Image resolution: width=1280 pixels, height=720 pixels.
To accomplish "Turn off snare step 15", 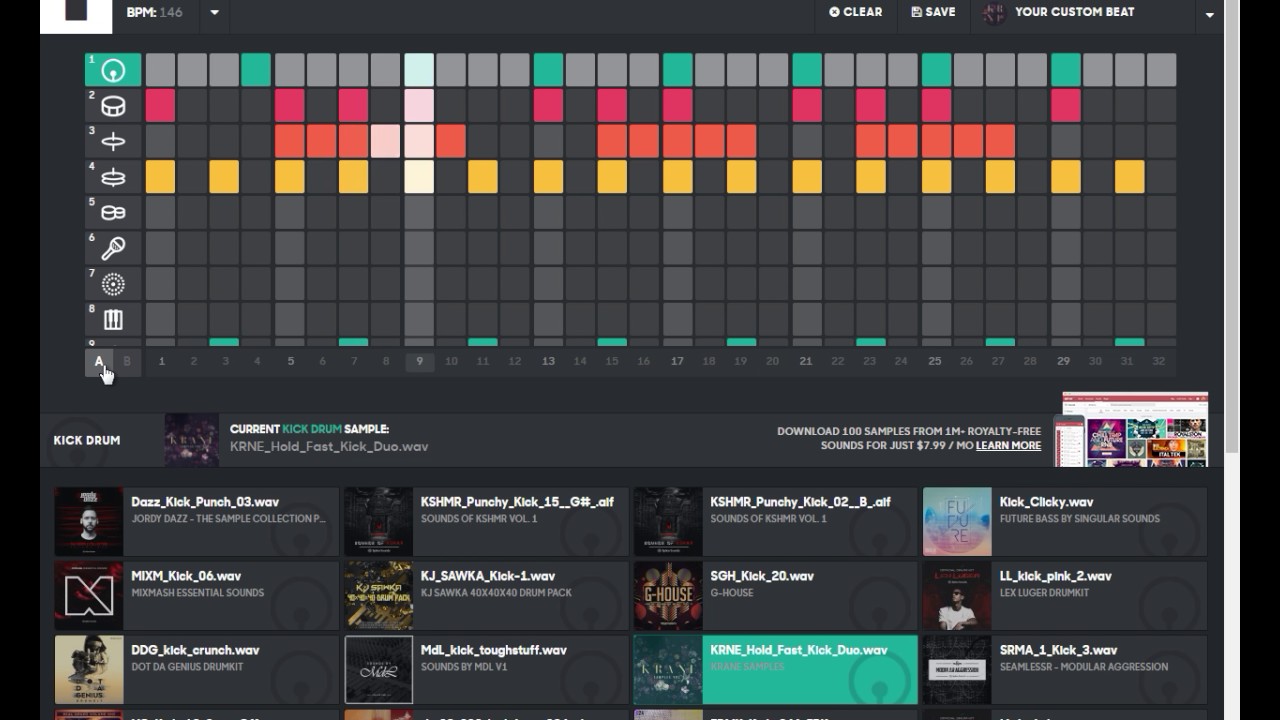I will [x=612, y=105].
